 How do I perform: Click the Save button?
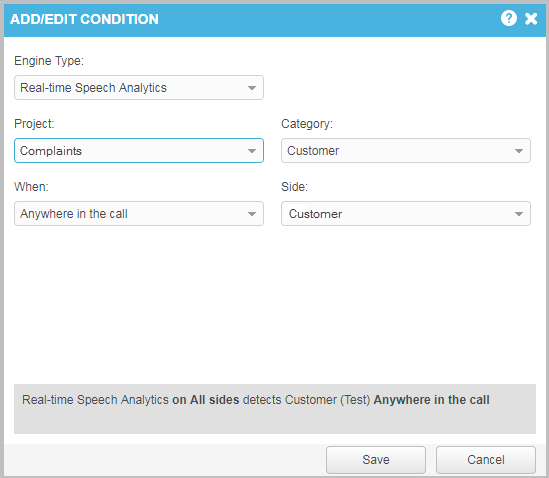[376, 459]
